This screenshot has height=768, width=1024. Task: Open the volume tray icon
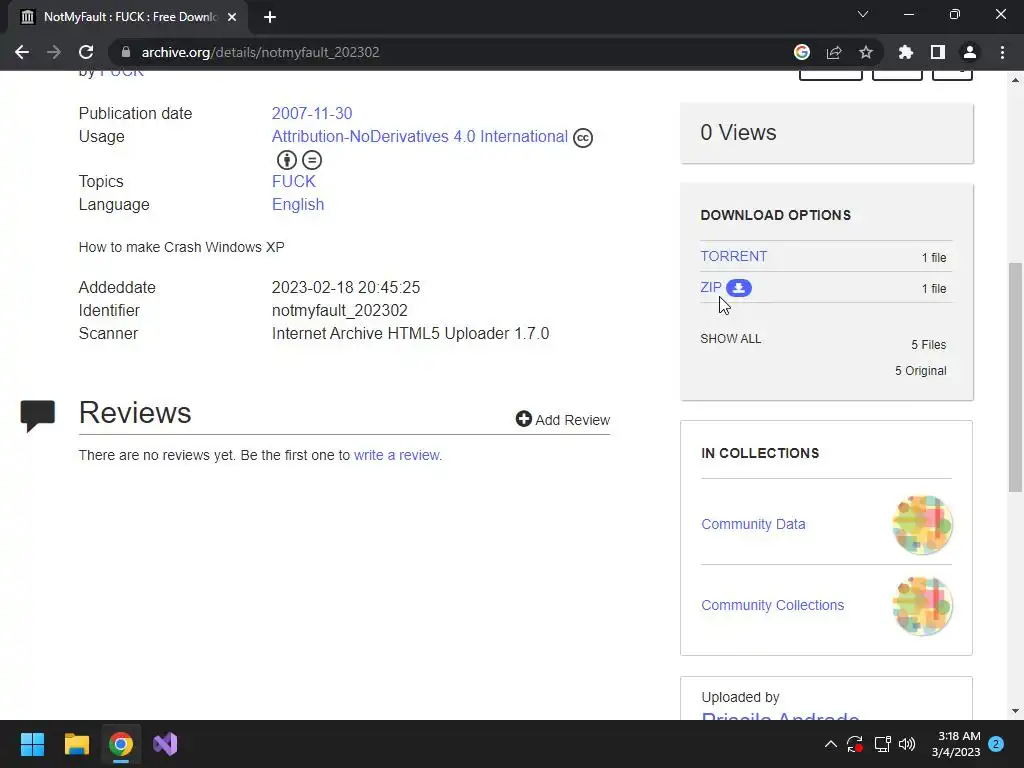pyautogui.click(x=907, y=744)
